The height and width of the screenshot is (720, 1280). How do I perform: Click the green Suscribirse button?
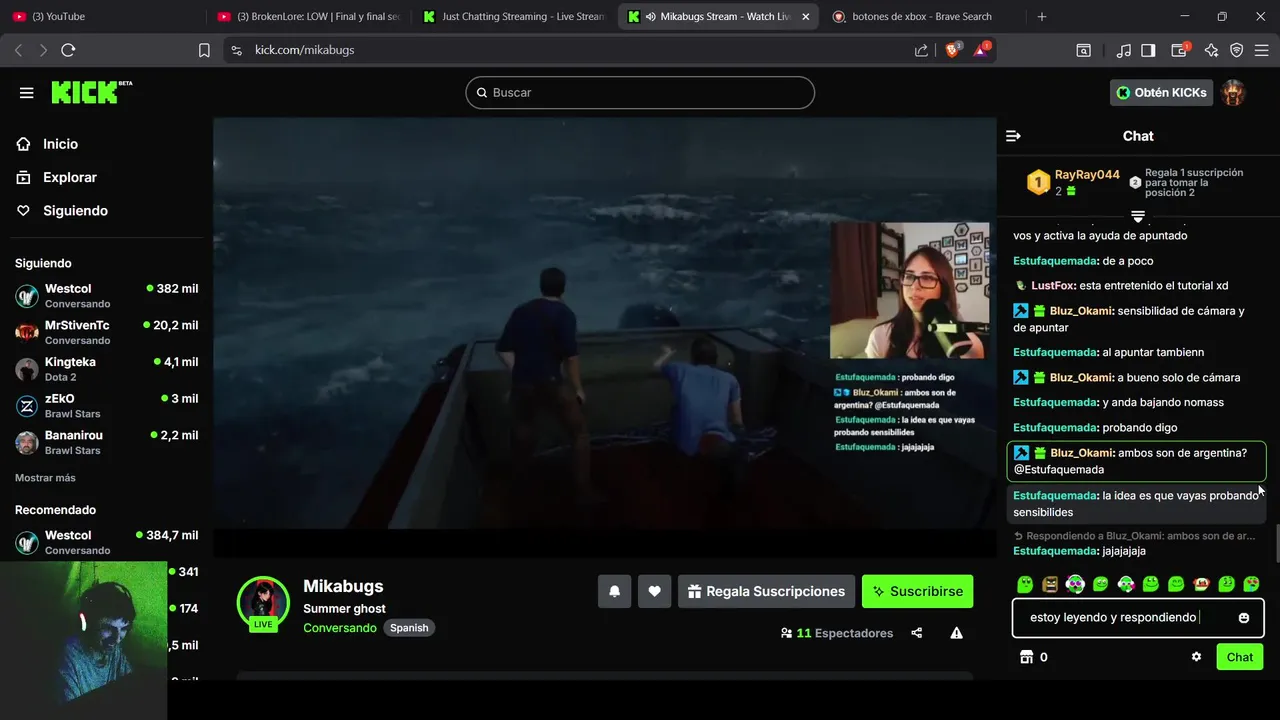[917, 591]
